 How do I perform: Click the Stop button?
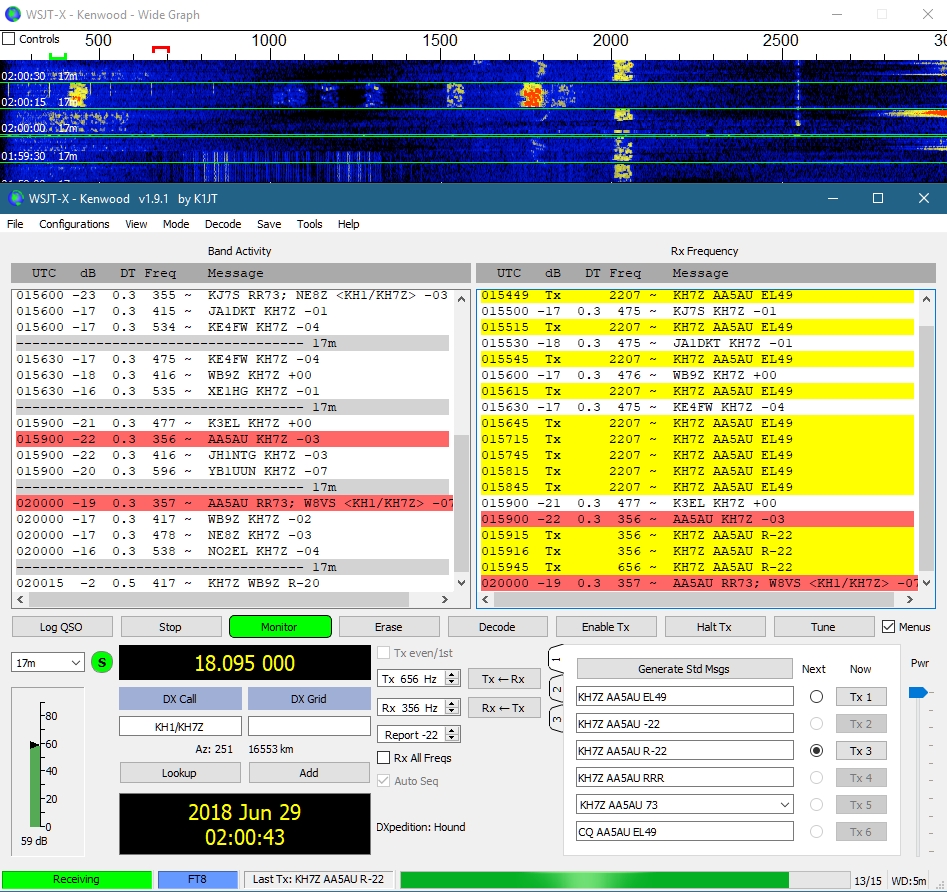(x=170, y=627)
